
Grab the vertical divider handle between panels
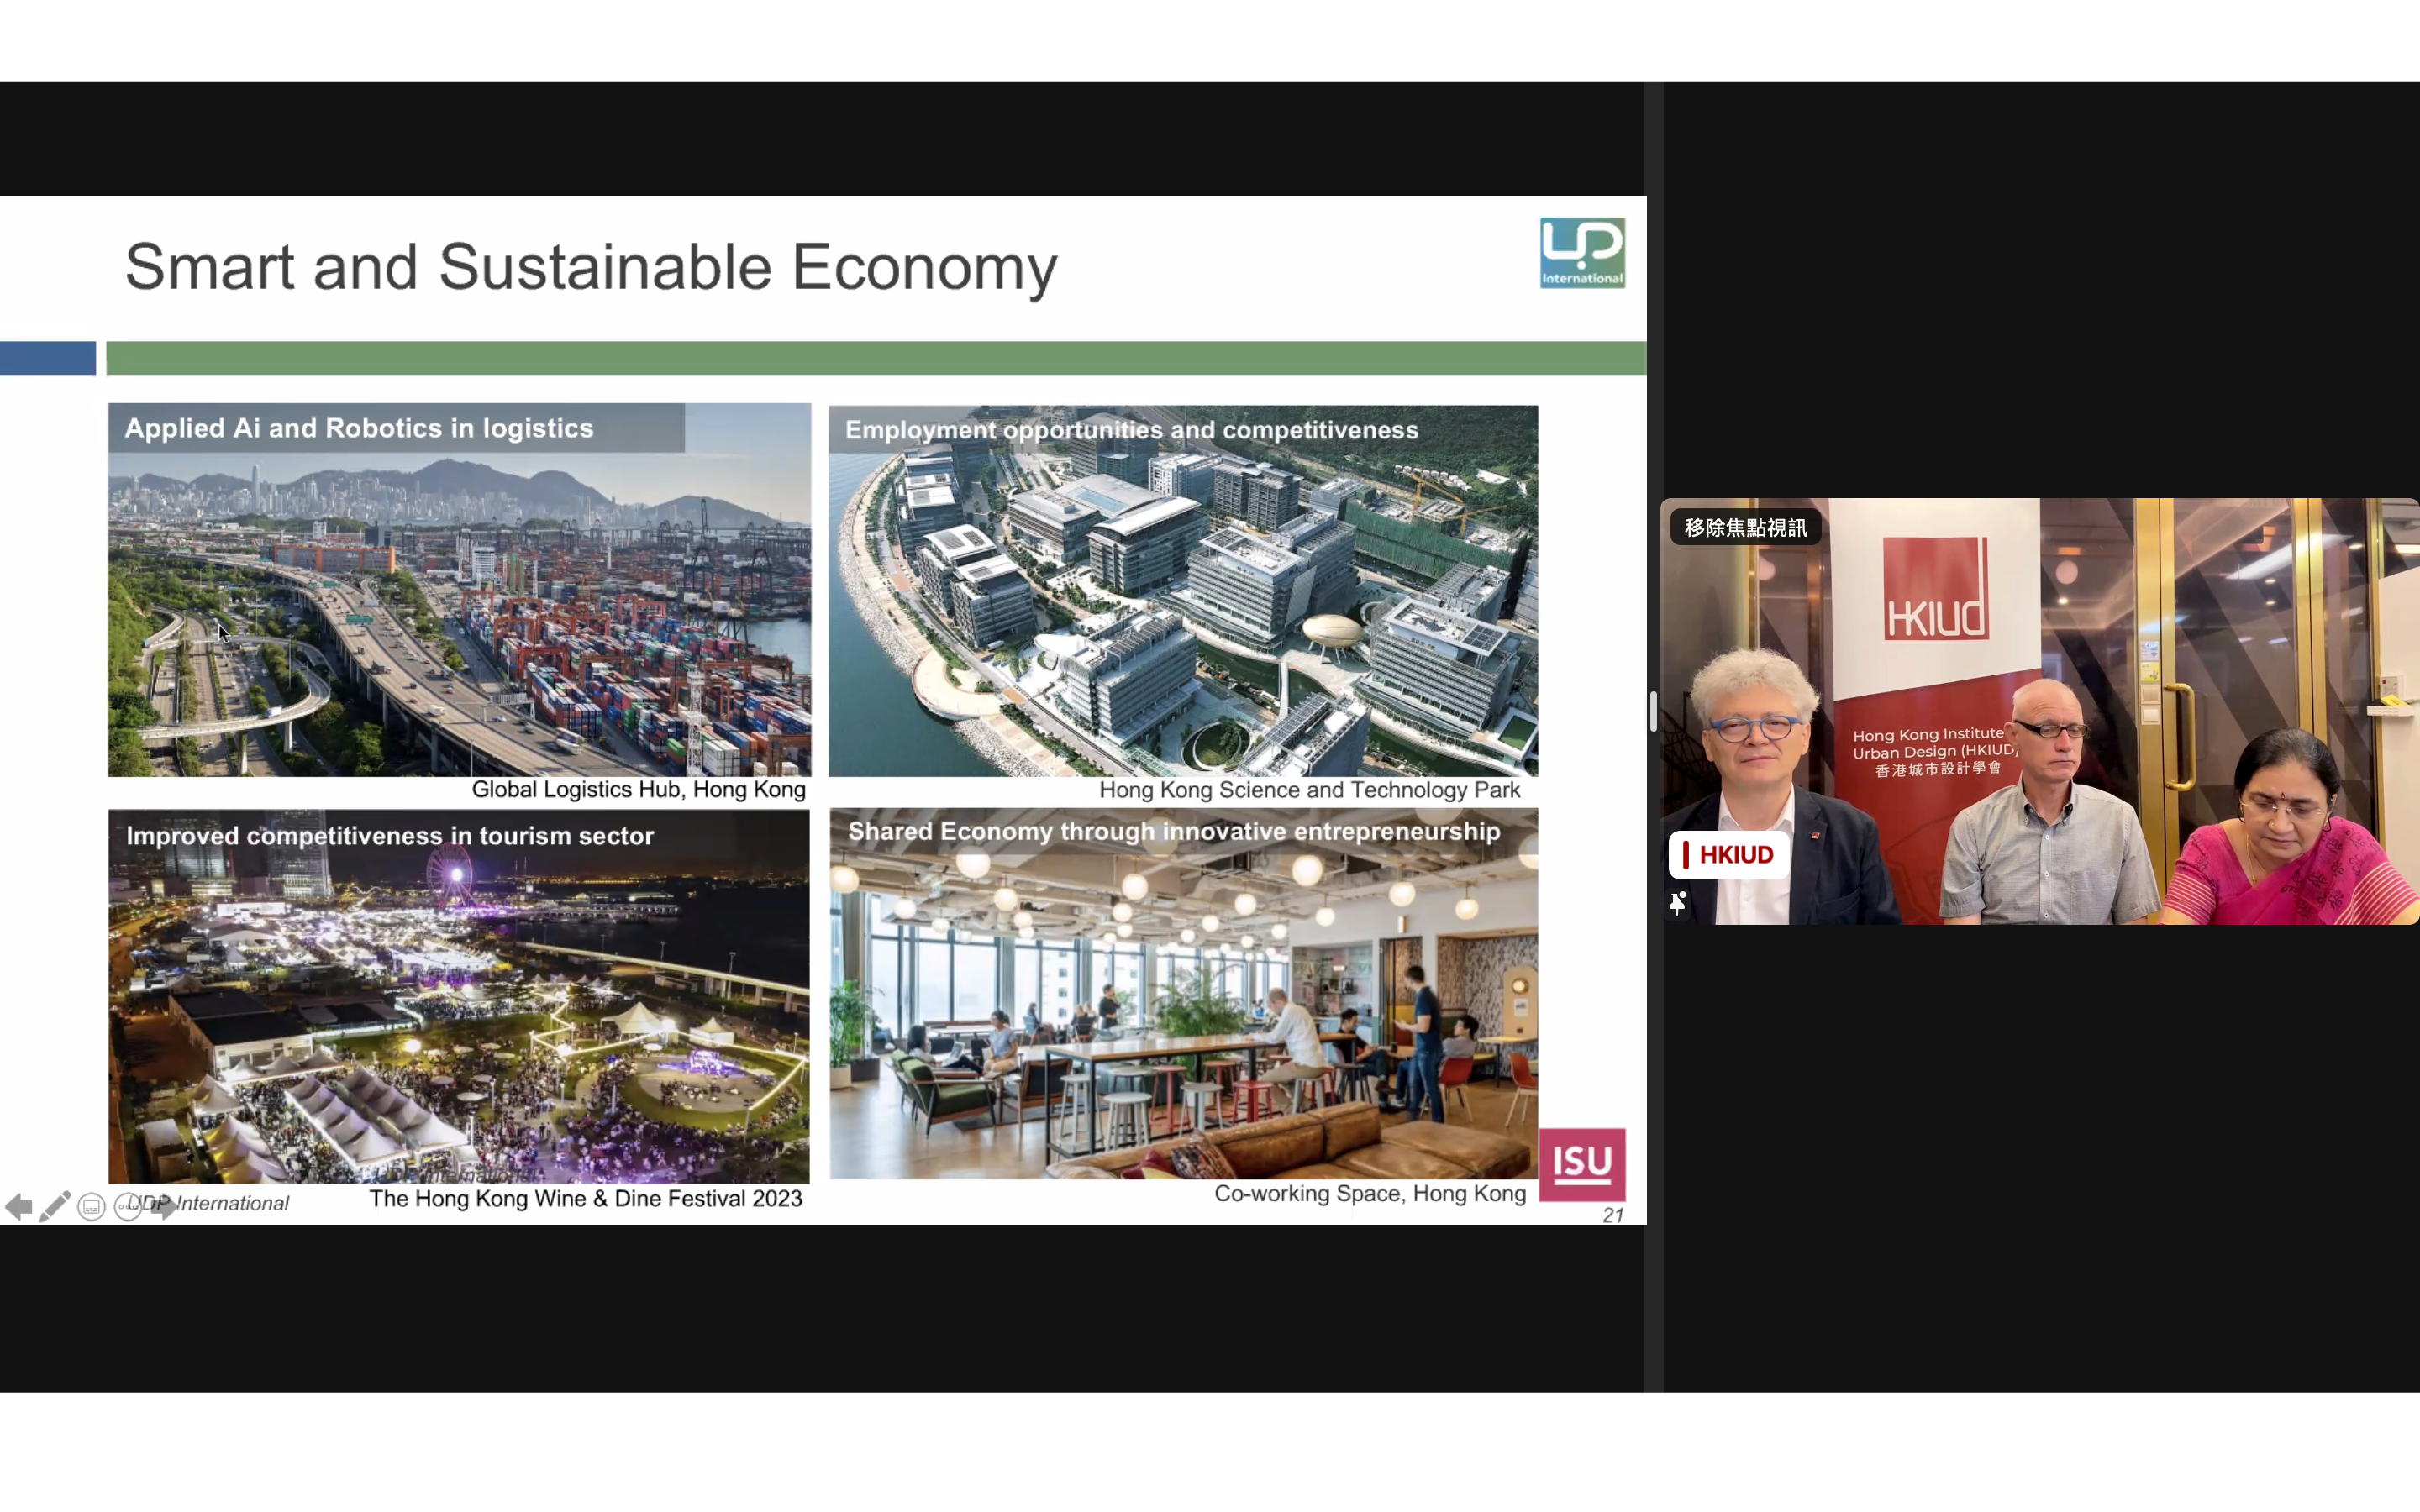coord(1653,711)
